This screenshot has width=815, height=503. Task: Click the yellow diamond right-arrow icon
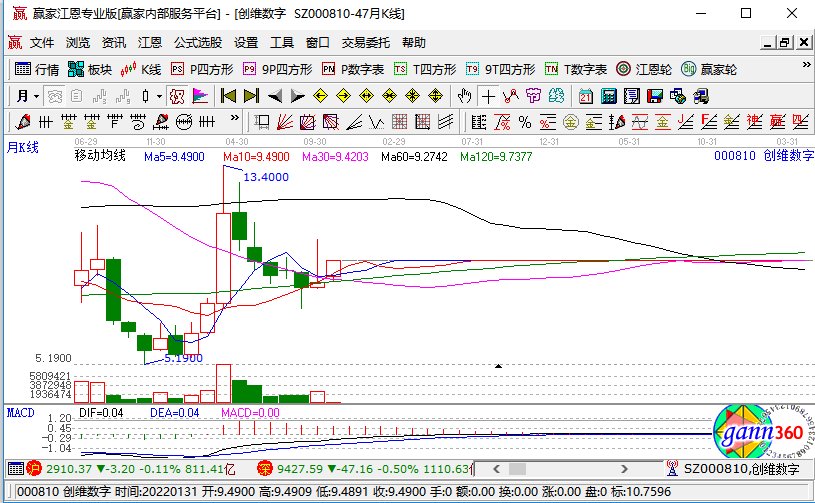tap(344, 96)
